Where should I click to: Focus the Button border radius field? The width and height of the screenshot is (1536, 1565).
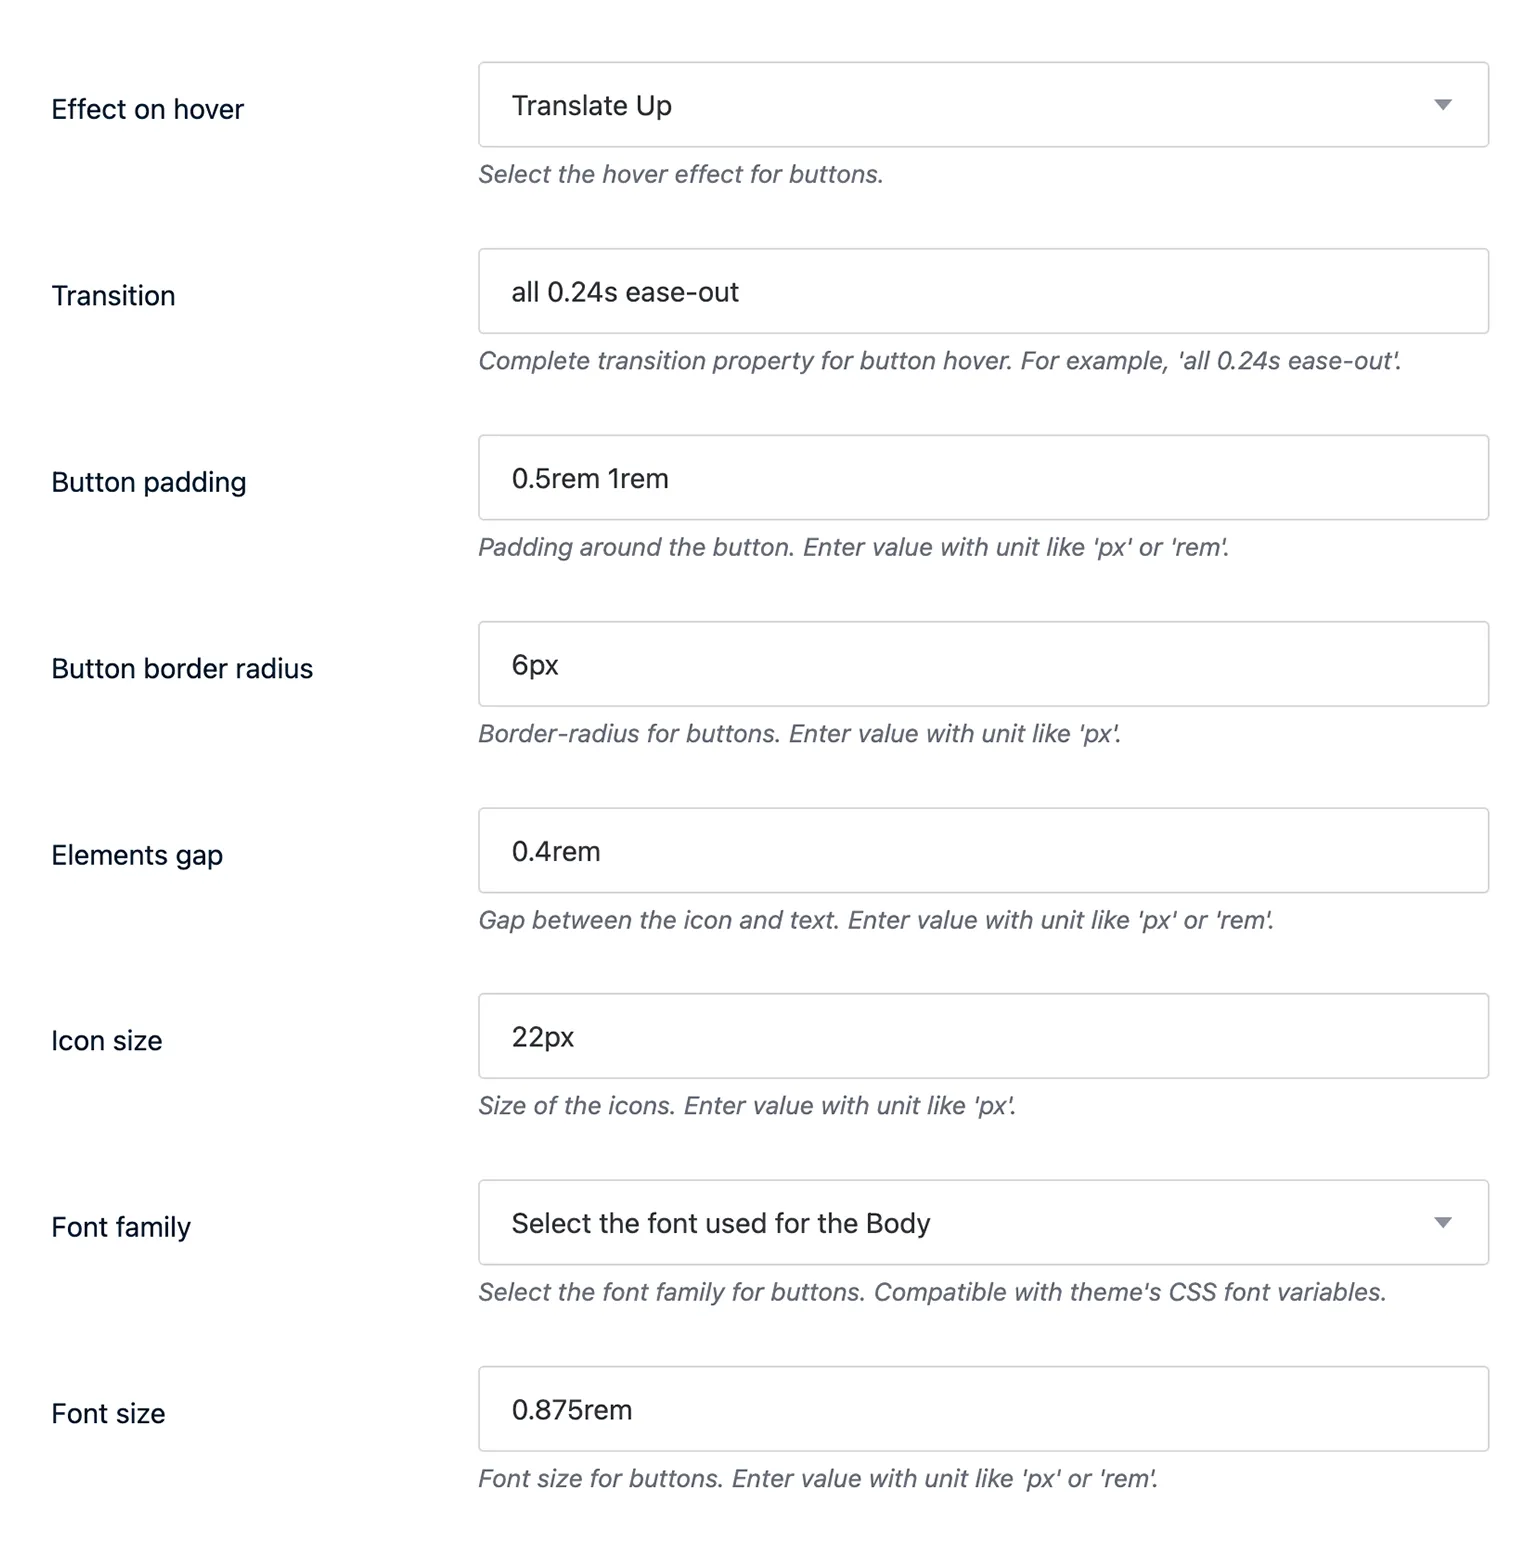click(983, 663)
